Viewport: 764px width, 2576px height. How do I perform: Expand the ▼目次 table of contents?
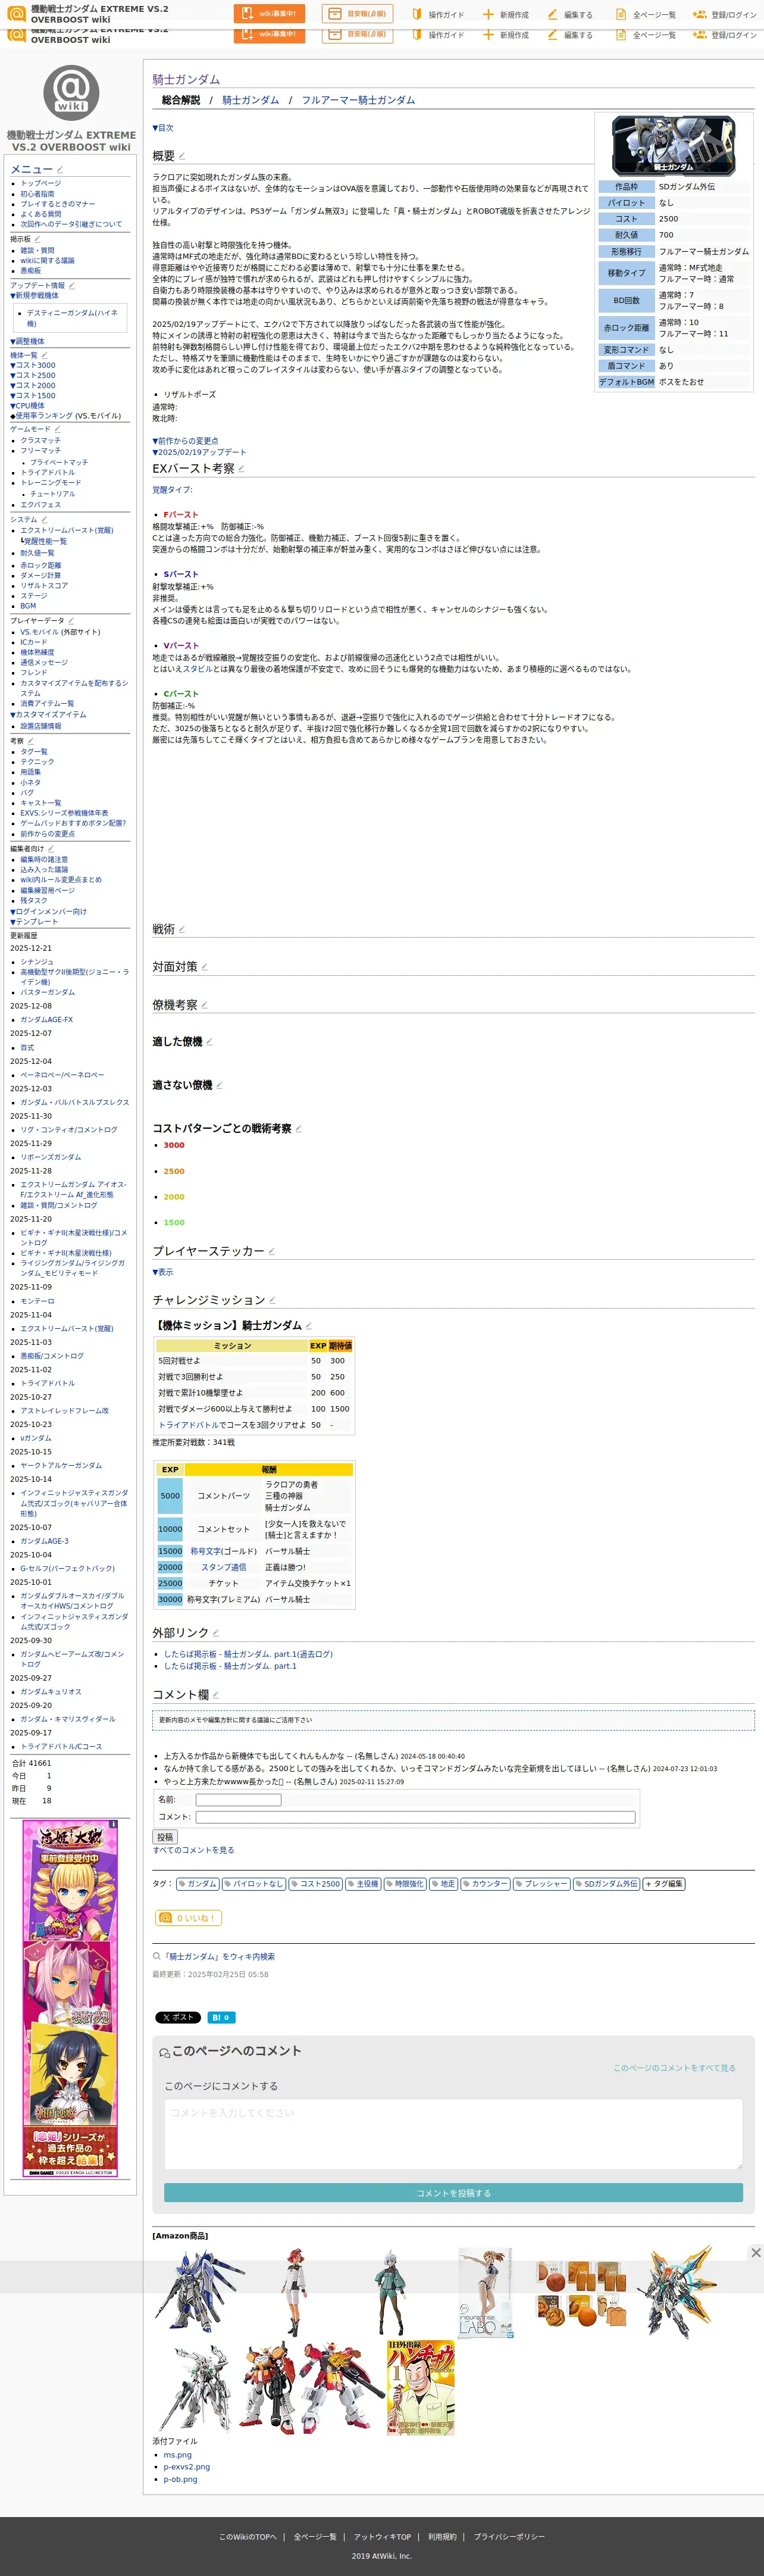coord(163,128)
